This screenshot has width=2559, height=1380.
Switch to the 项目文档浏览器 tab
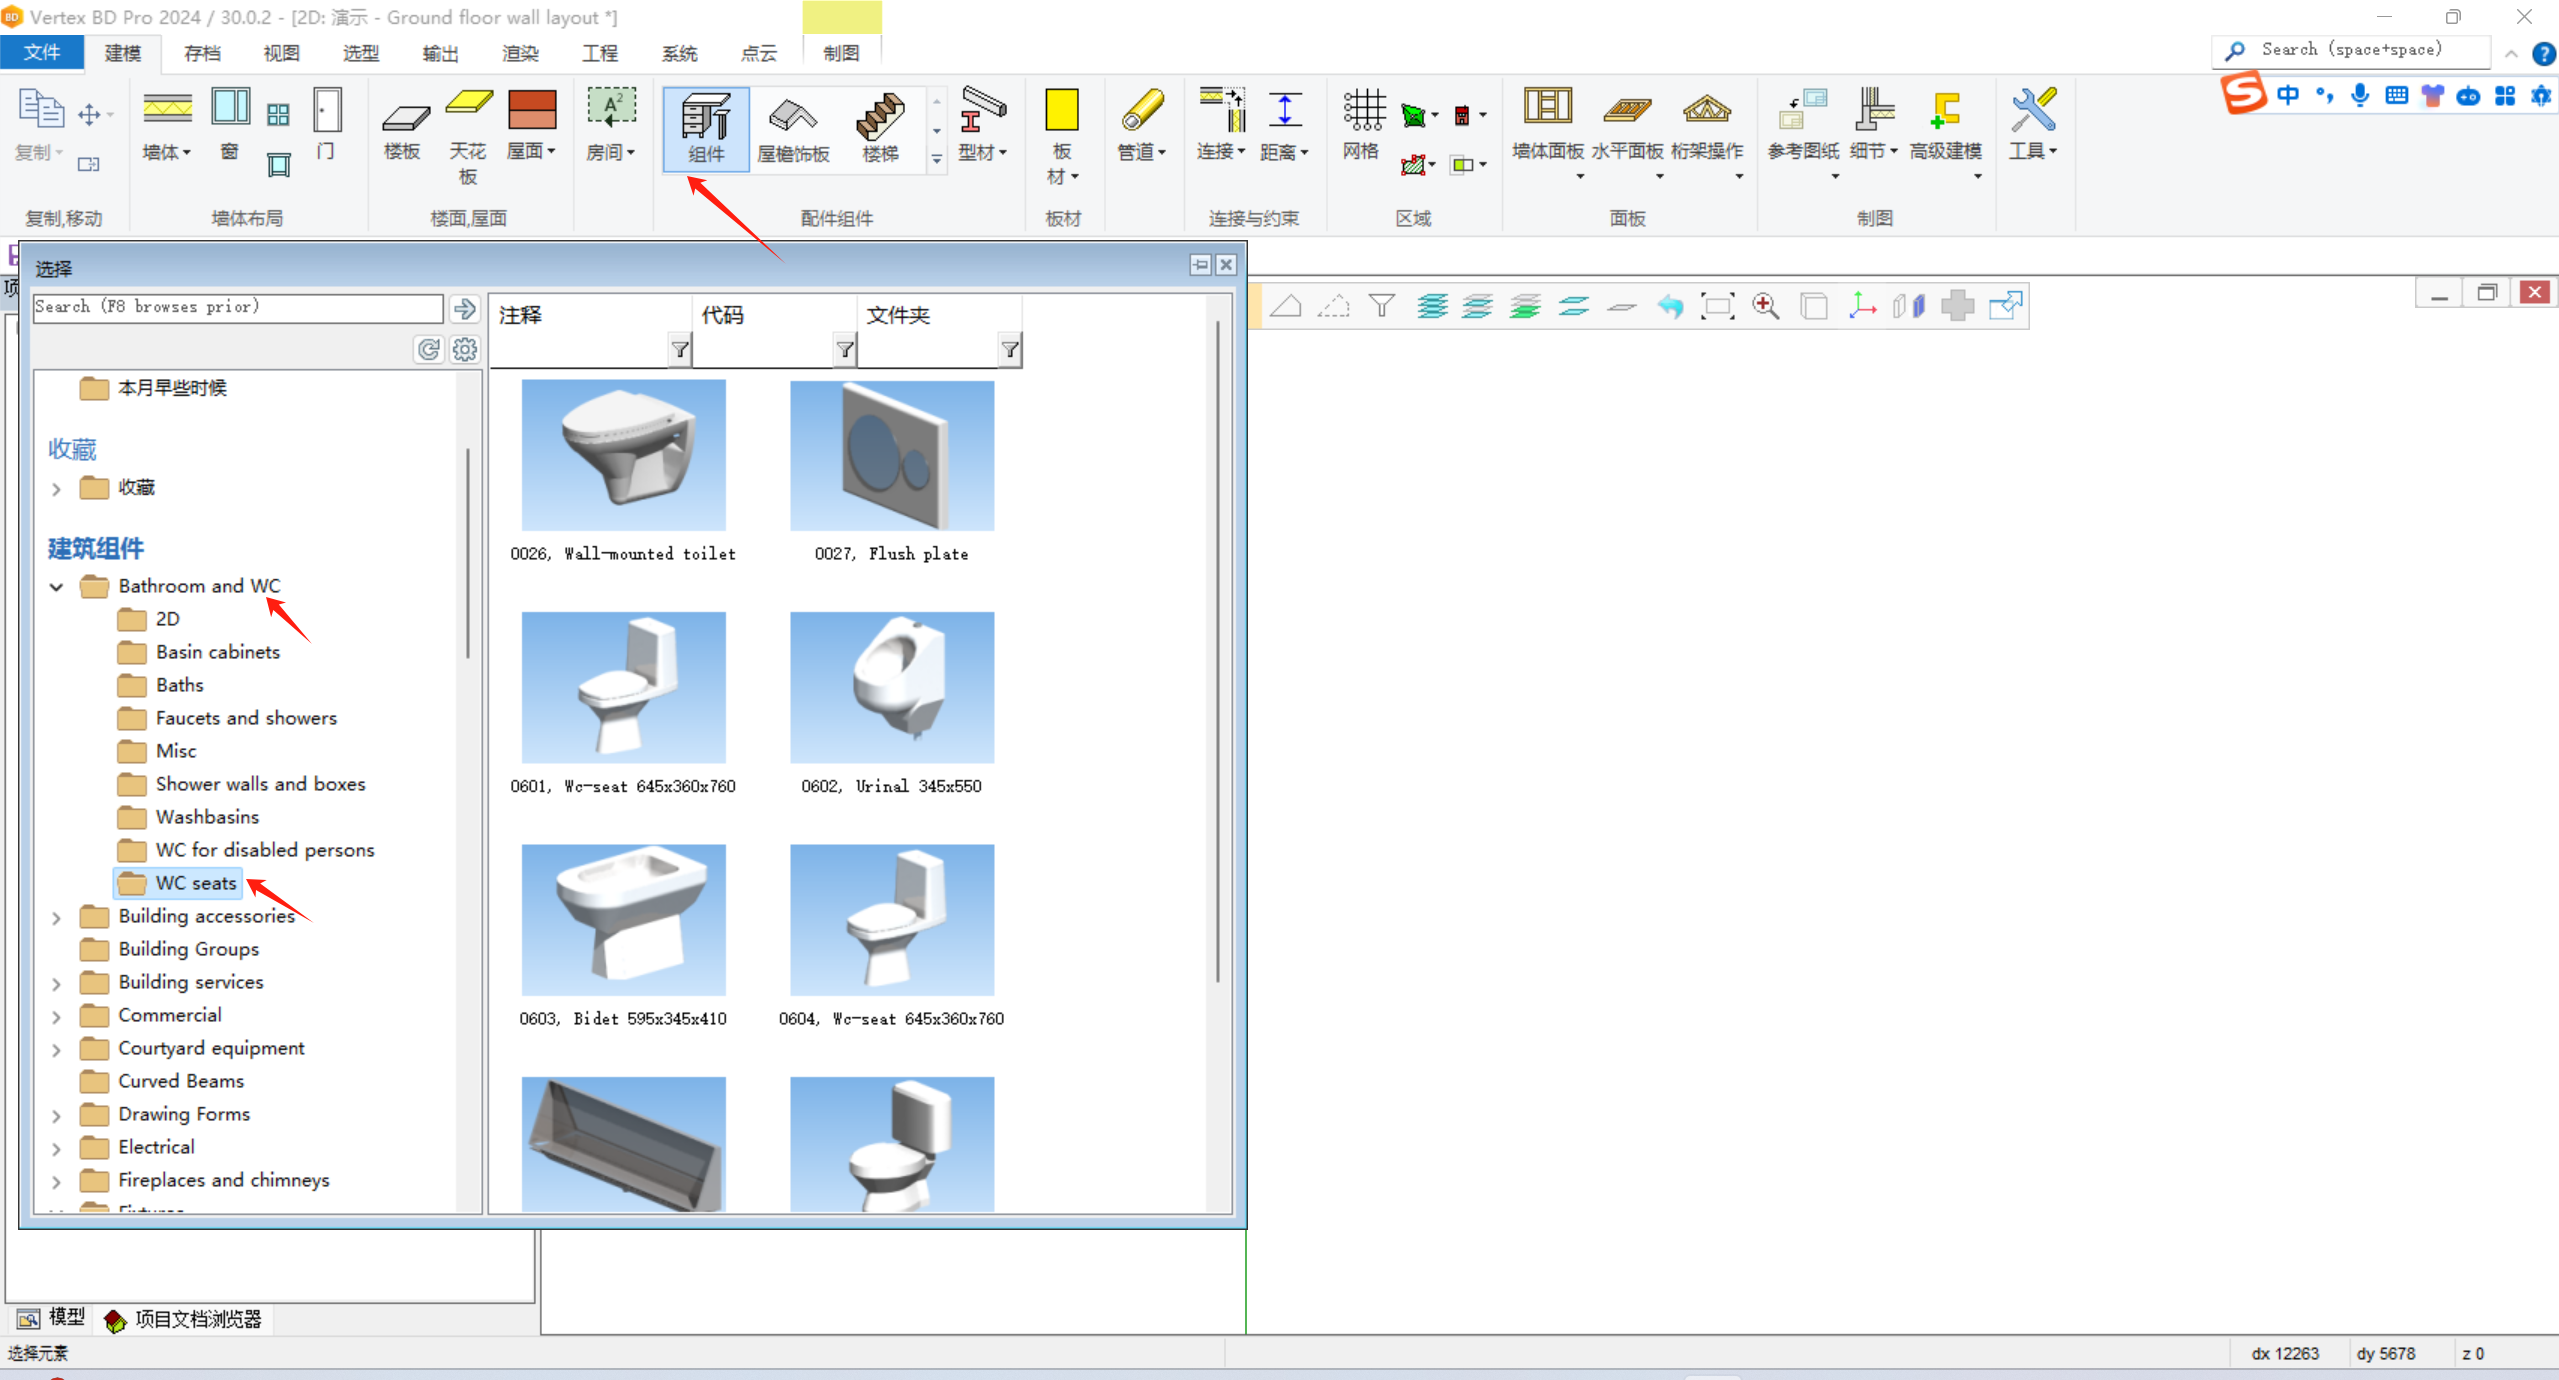click(x=183, y=1320)
